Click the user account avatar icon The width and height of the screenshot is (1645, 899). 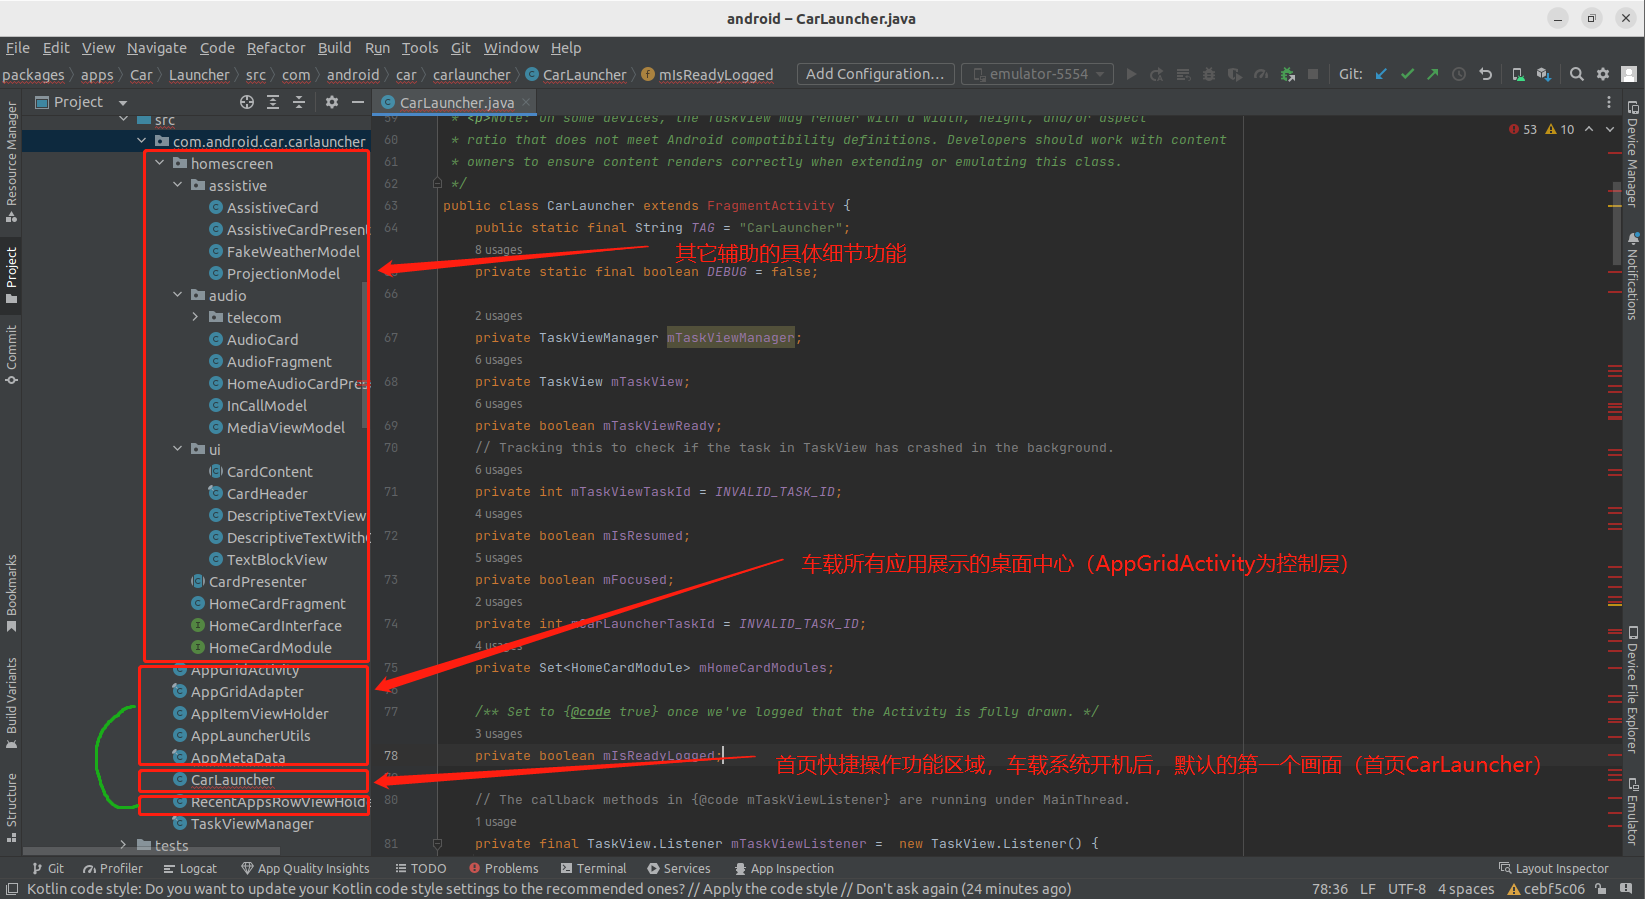click(x=1629, y=74)
